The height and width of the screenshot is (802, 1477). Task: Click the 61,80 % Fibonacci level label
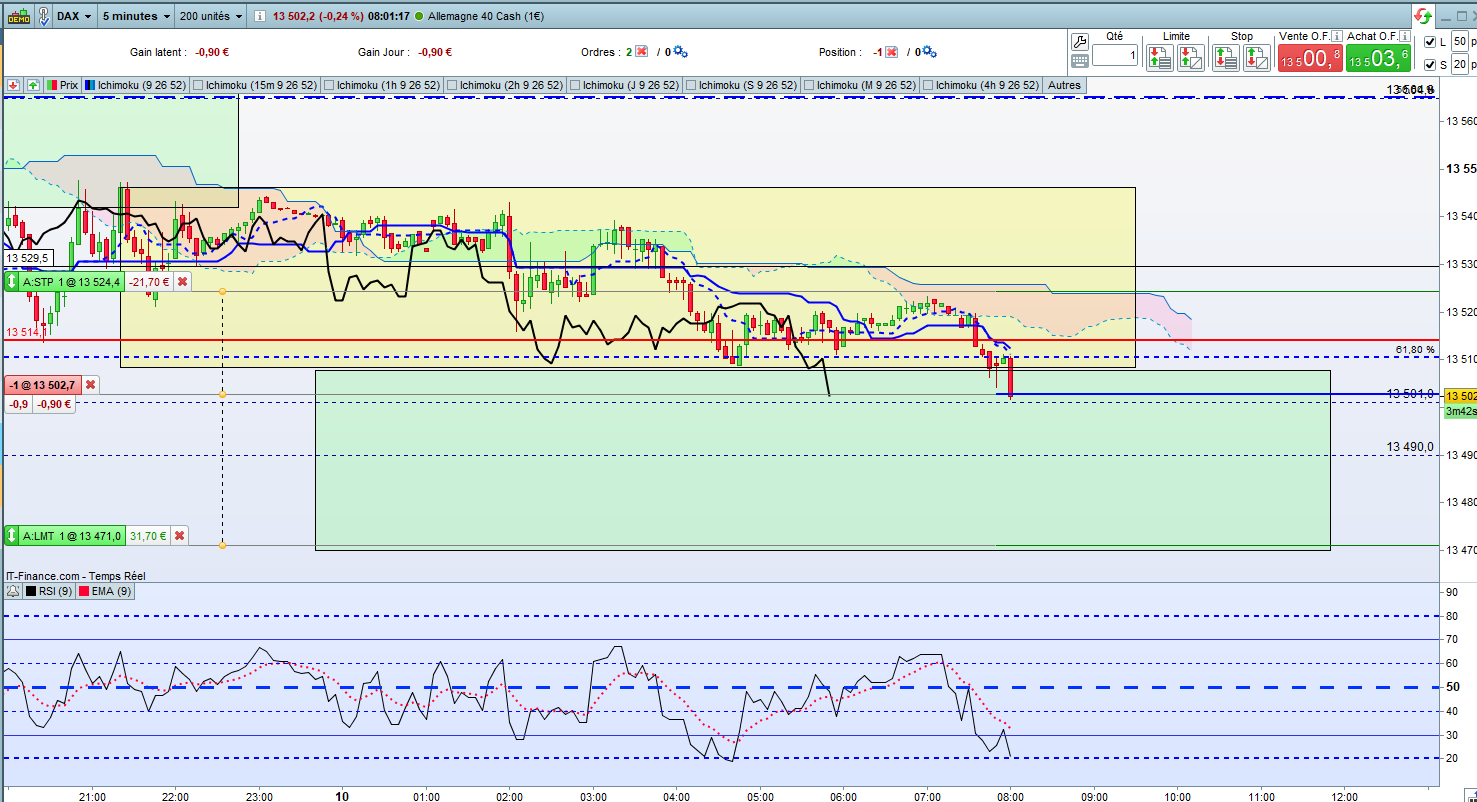[1415, 349]
